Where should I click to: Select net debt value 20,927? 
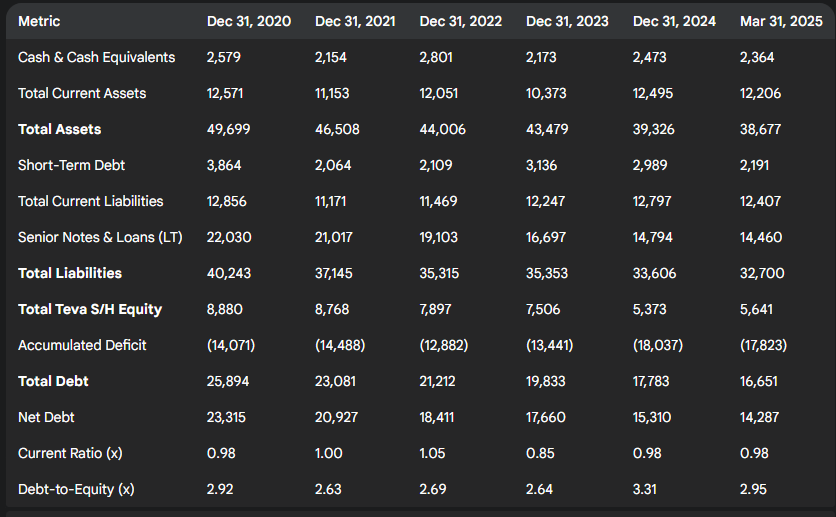click(336, 417)
